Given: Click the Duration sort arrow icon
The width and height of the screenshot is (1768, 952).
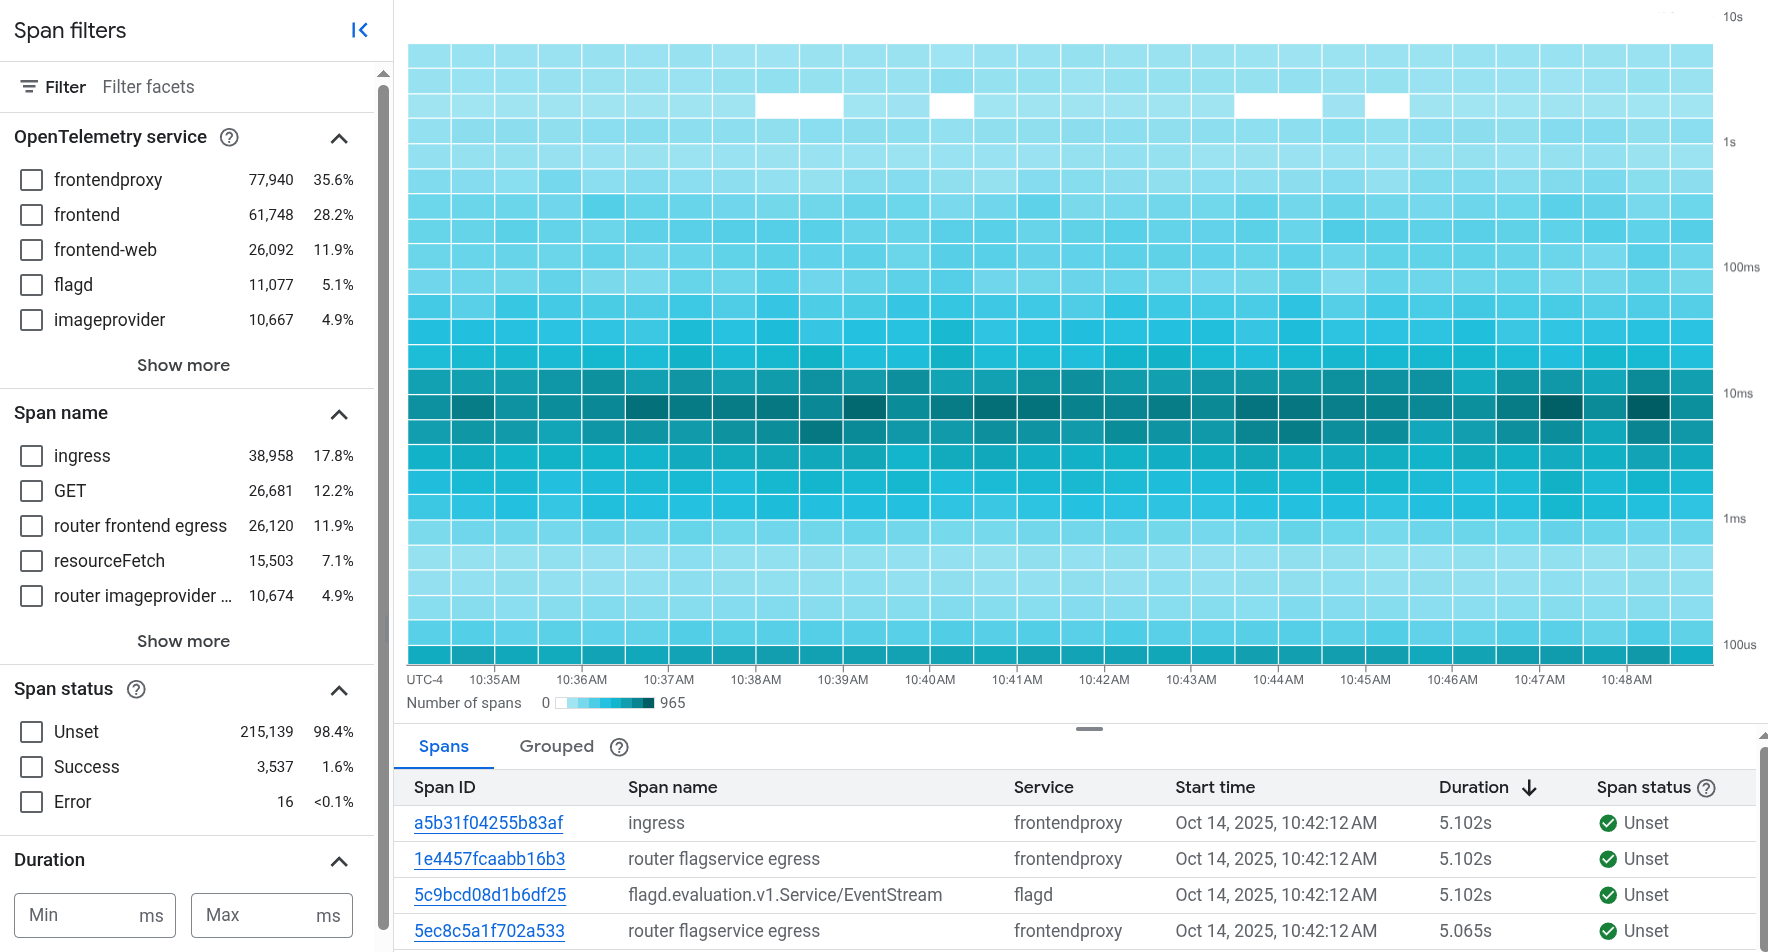Looking at the screenshot, I should point(1529,788).
